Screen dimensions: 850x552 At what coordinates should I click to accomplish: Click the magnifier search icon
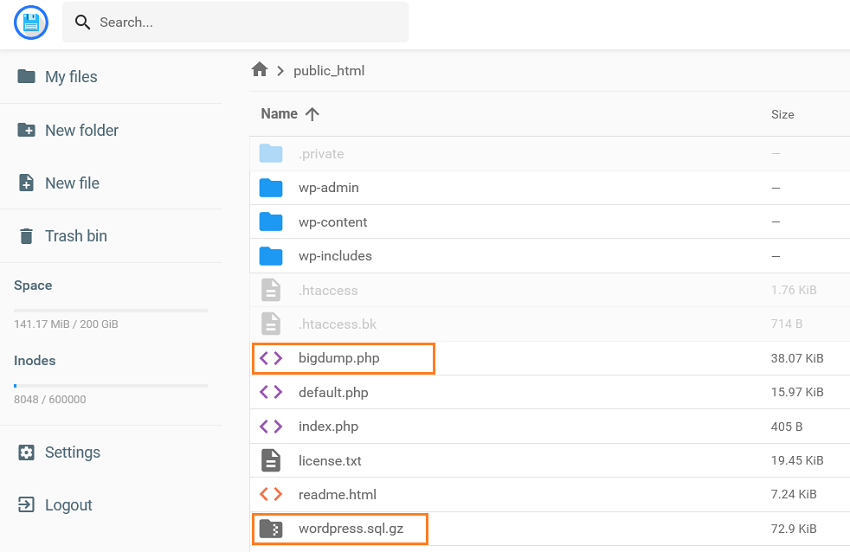pos(82,22)
